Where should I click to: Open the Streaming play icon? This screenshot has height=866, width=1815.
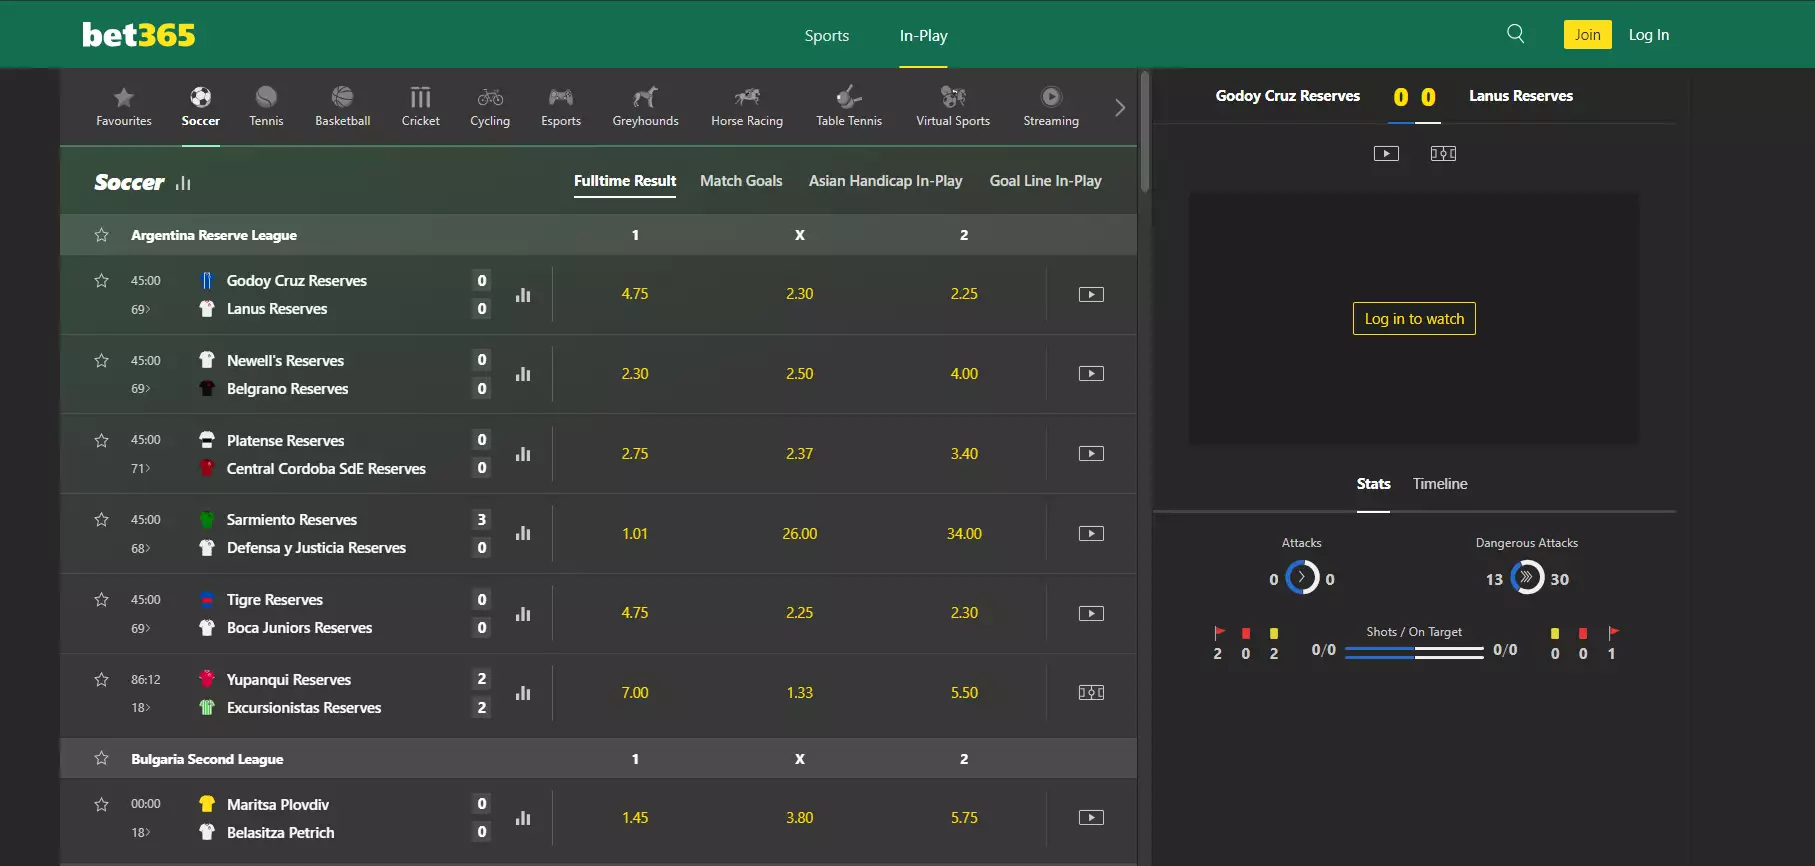pyautogui.click(x=1051, y=97)
